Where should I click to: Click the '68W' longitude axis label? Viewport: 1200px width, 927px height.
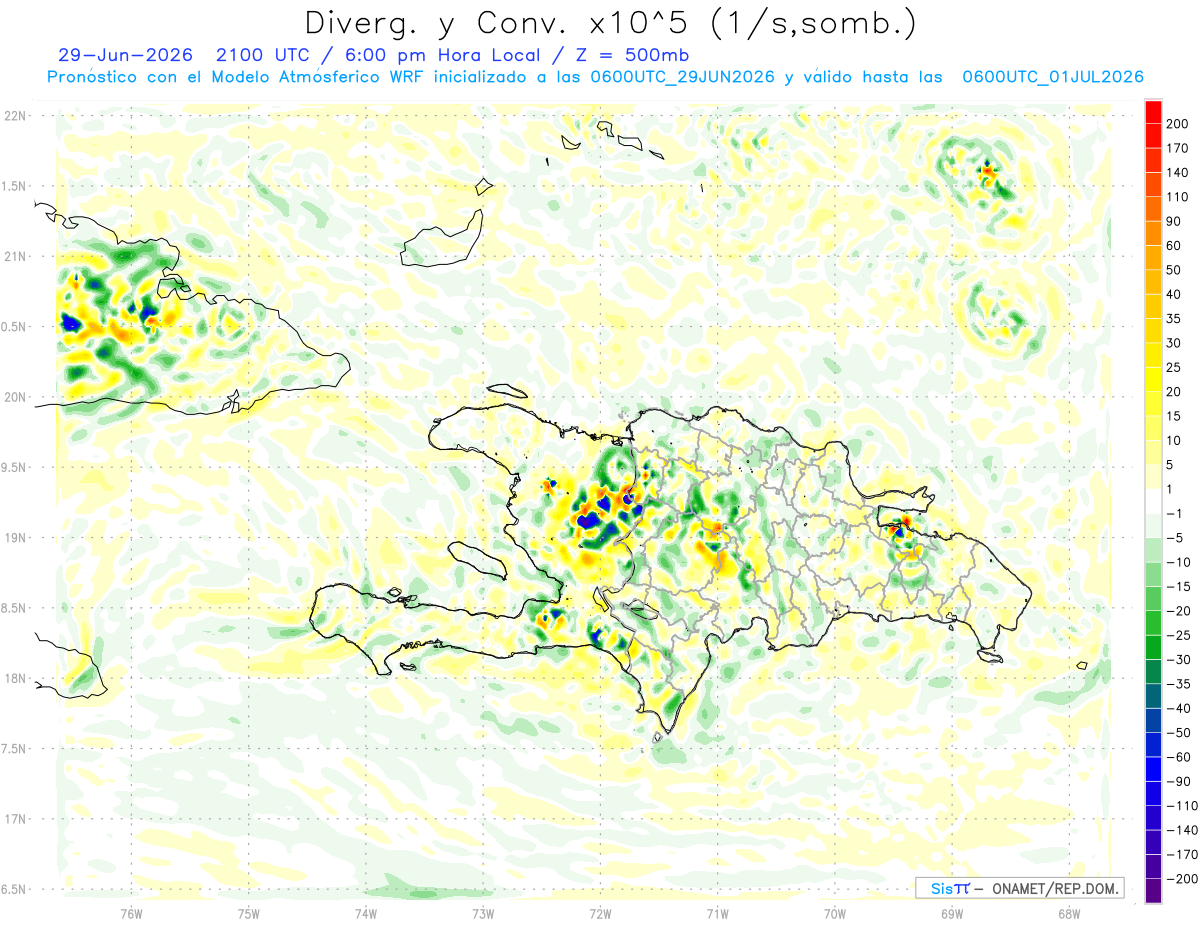pyautogui.click(x=1068, y=913)
